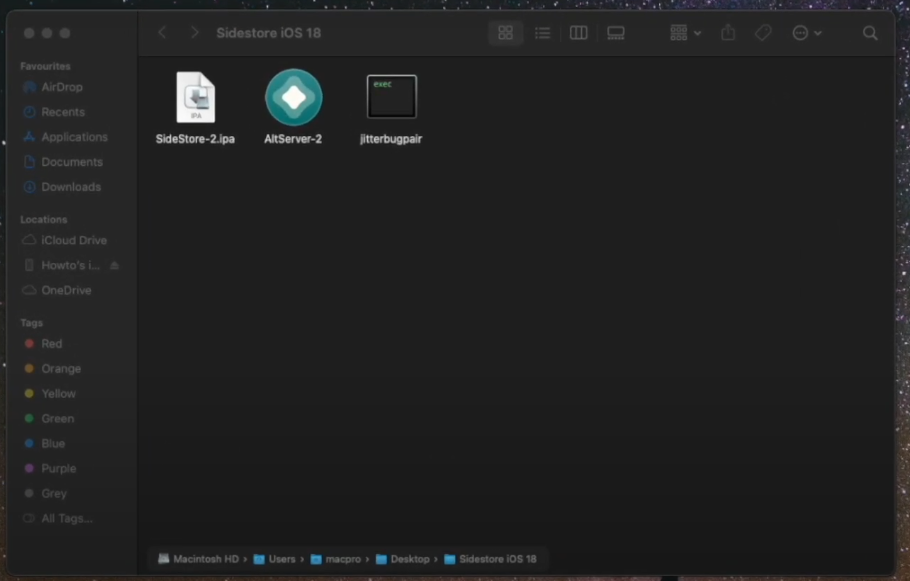
Task: Click the Locations section header
Action: click(44, 219)
